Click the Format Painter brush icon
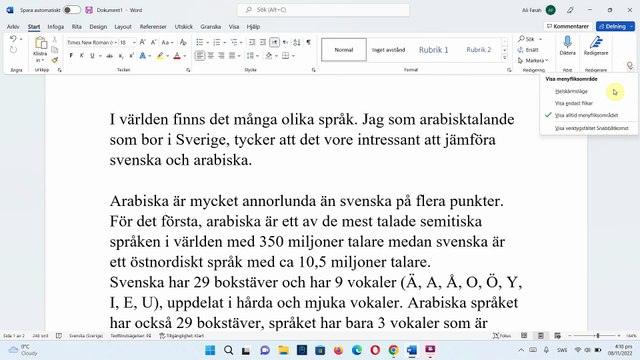The height and width of the screenshot is (360, 640). pos(54,60)
